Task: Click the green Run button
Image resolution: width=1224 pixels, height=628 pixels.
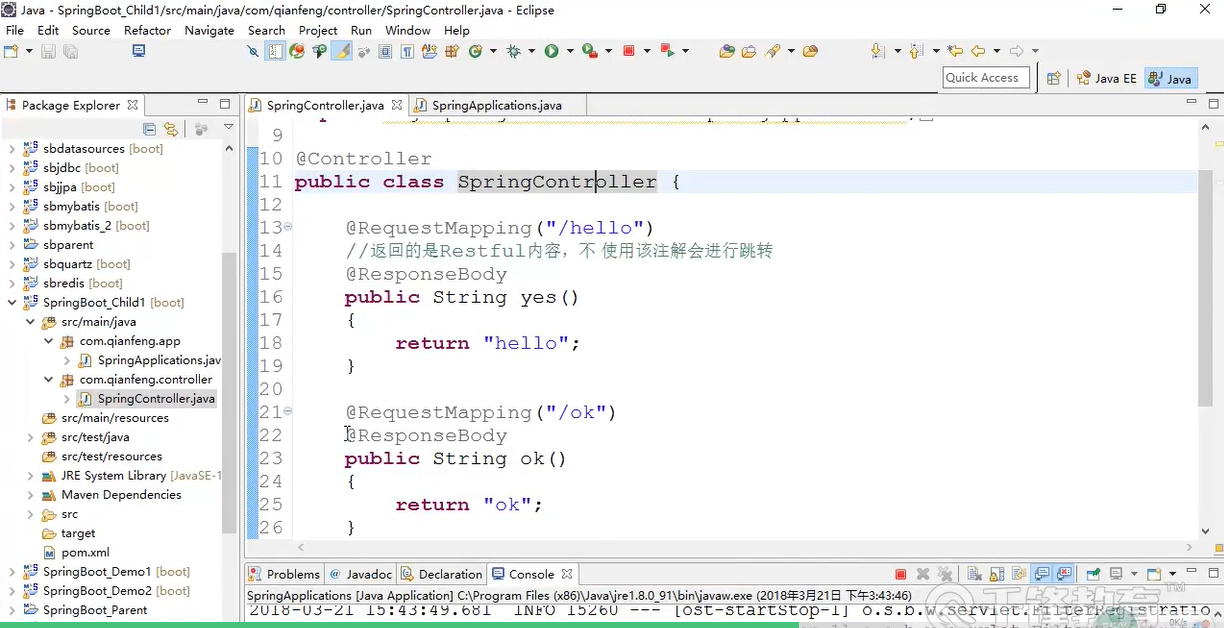Action: point(552,51)
